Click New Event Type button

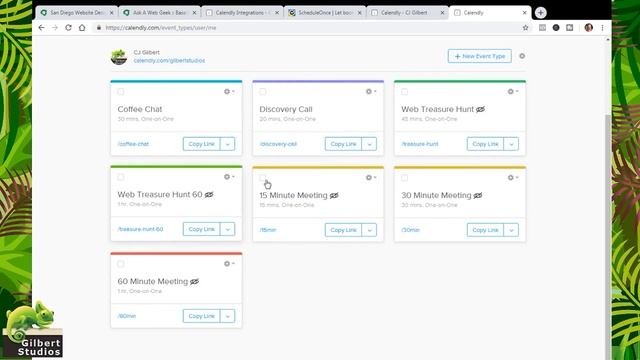click(480, 56)
